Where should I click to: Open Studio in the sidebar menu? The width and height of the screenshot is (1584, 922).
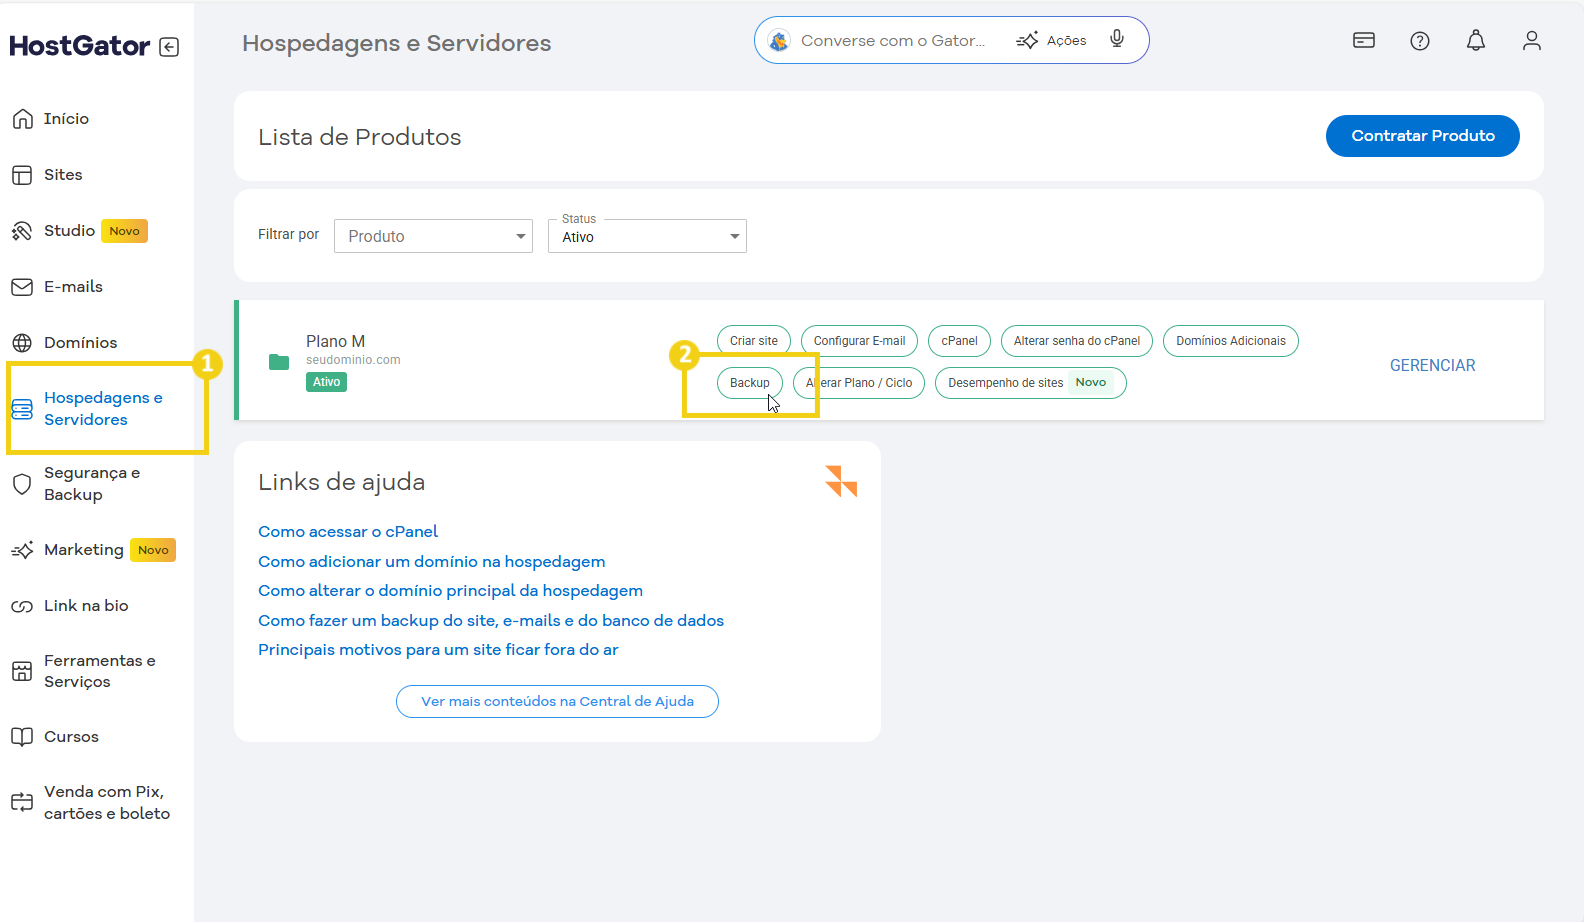click(69, 231)
